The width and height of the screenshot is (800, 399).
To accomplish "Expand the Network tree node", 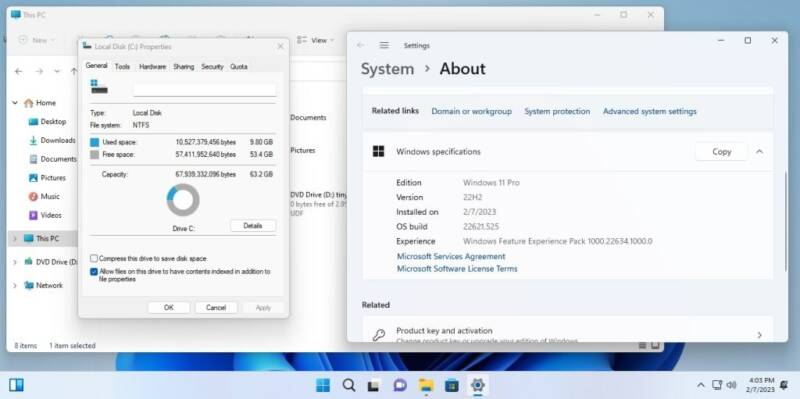I will (x=14, y=285).
